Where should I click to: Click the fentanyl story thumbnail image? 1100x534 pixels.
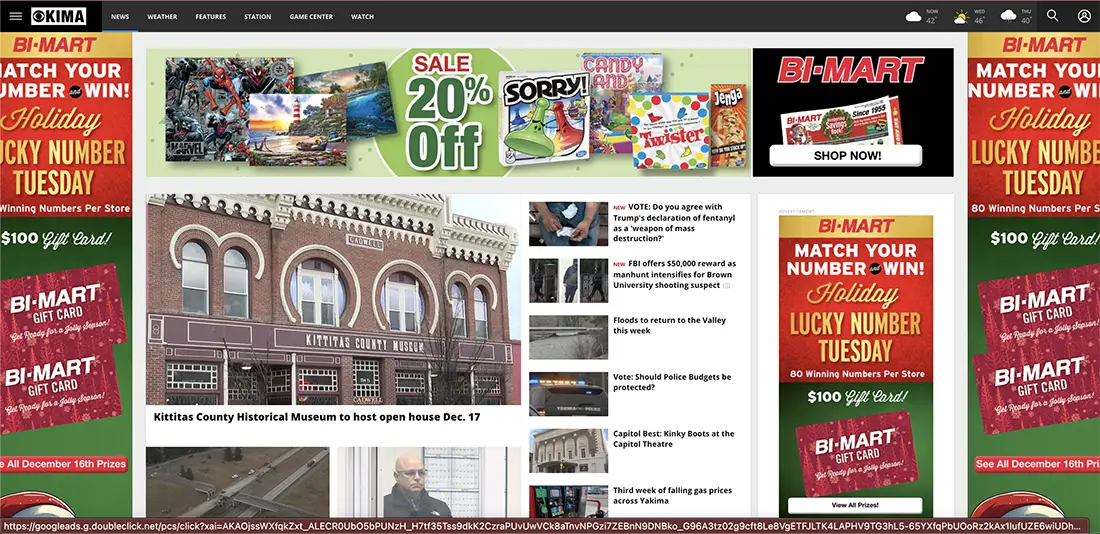point(568,224)
